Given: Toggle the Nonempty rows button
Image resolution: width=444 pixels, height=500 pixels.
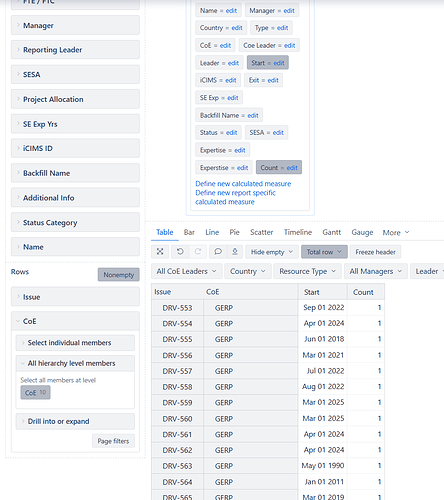Looking at the screenshot, I should 119,275.
